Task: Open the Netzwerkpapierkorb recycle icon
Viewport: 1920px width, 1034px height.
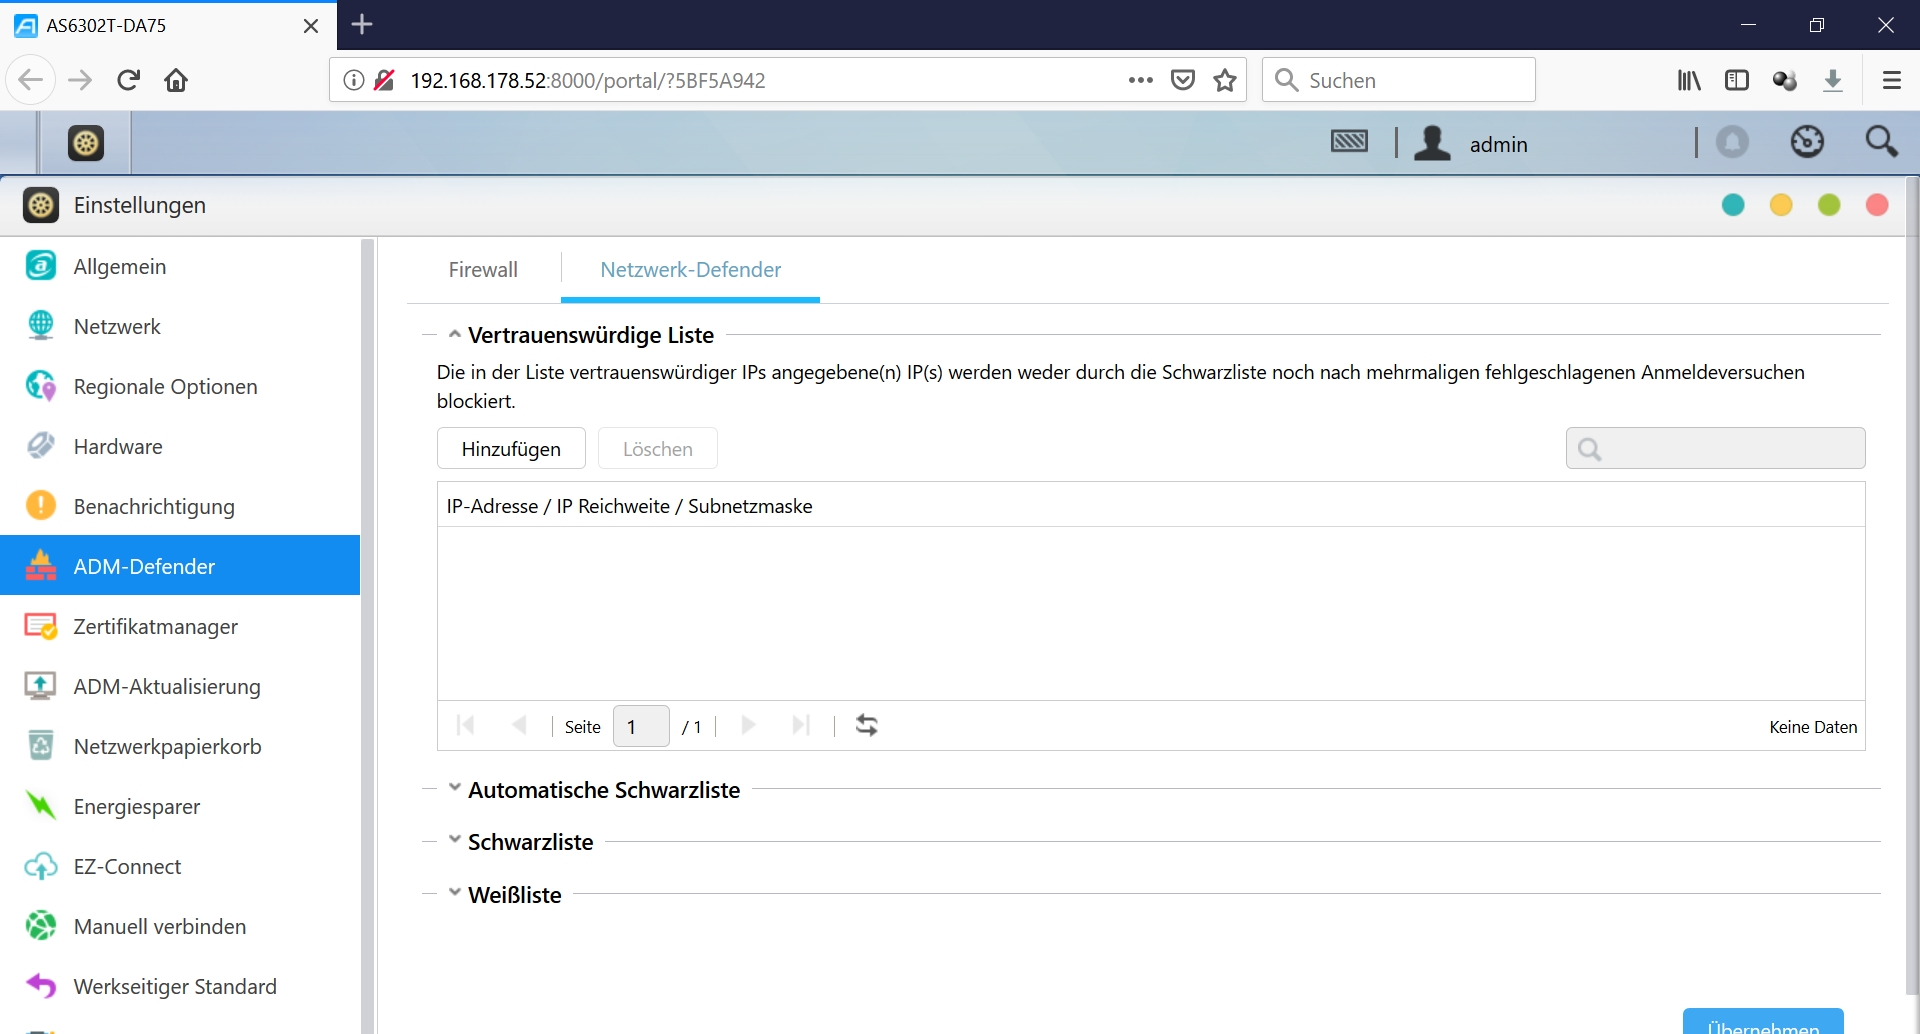Action: [41, 746]
